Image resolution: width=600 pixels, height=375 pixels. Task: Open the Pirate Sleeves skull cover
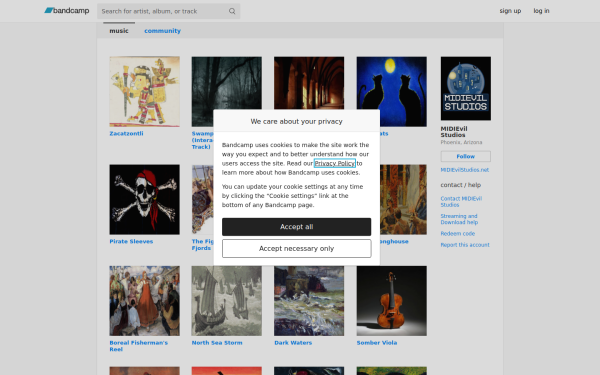coord(144,199)
